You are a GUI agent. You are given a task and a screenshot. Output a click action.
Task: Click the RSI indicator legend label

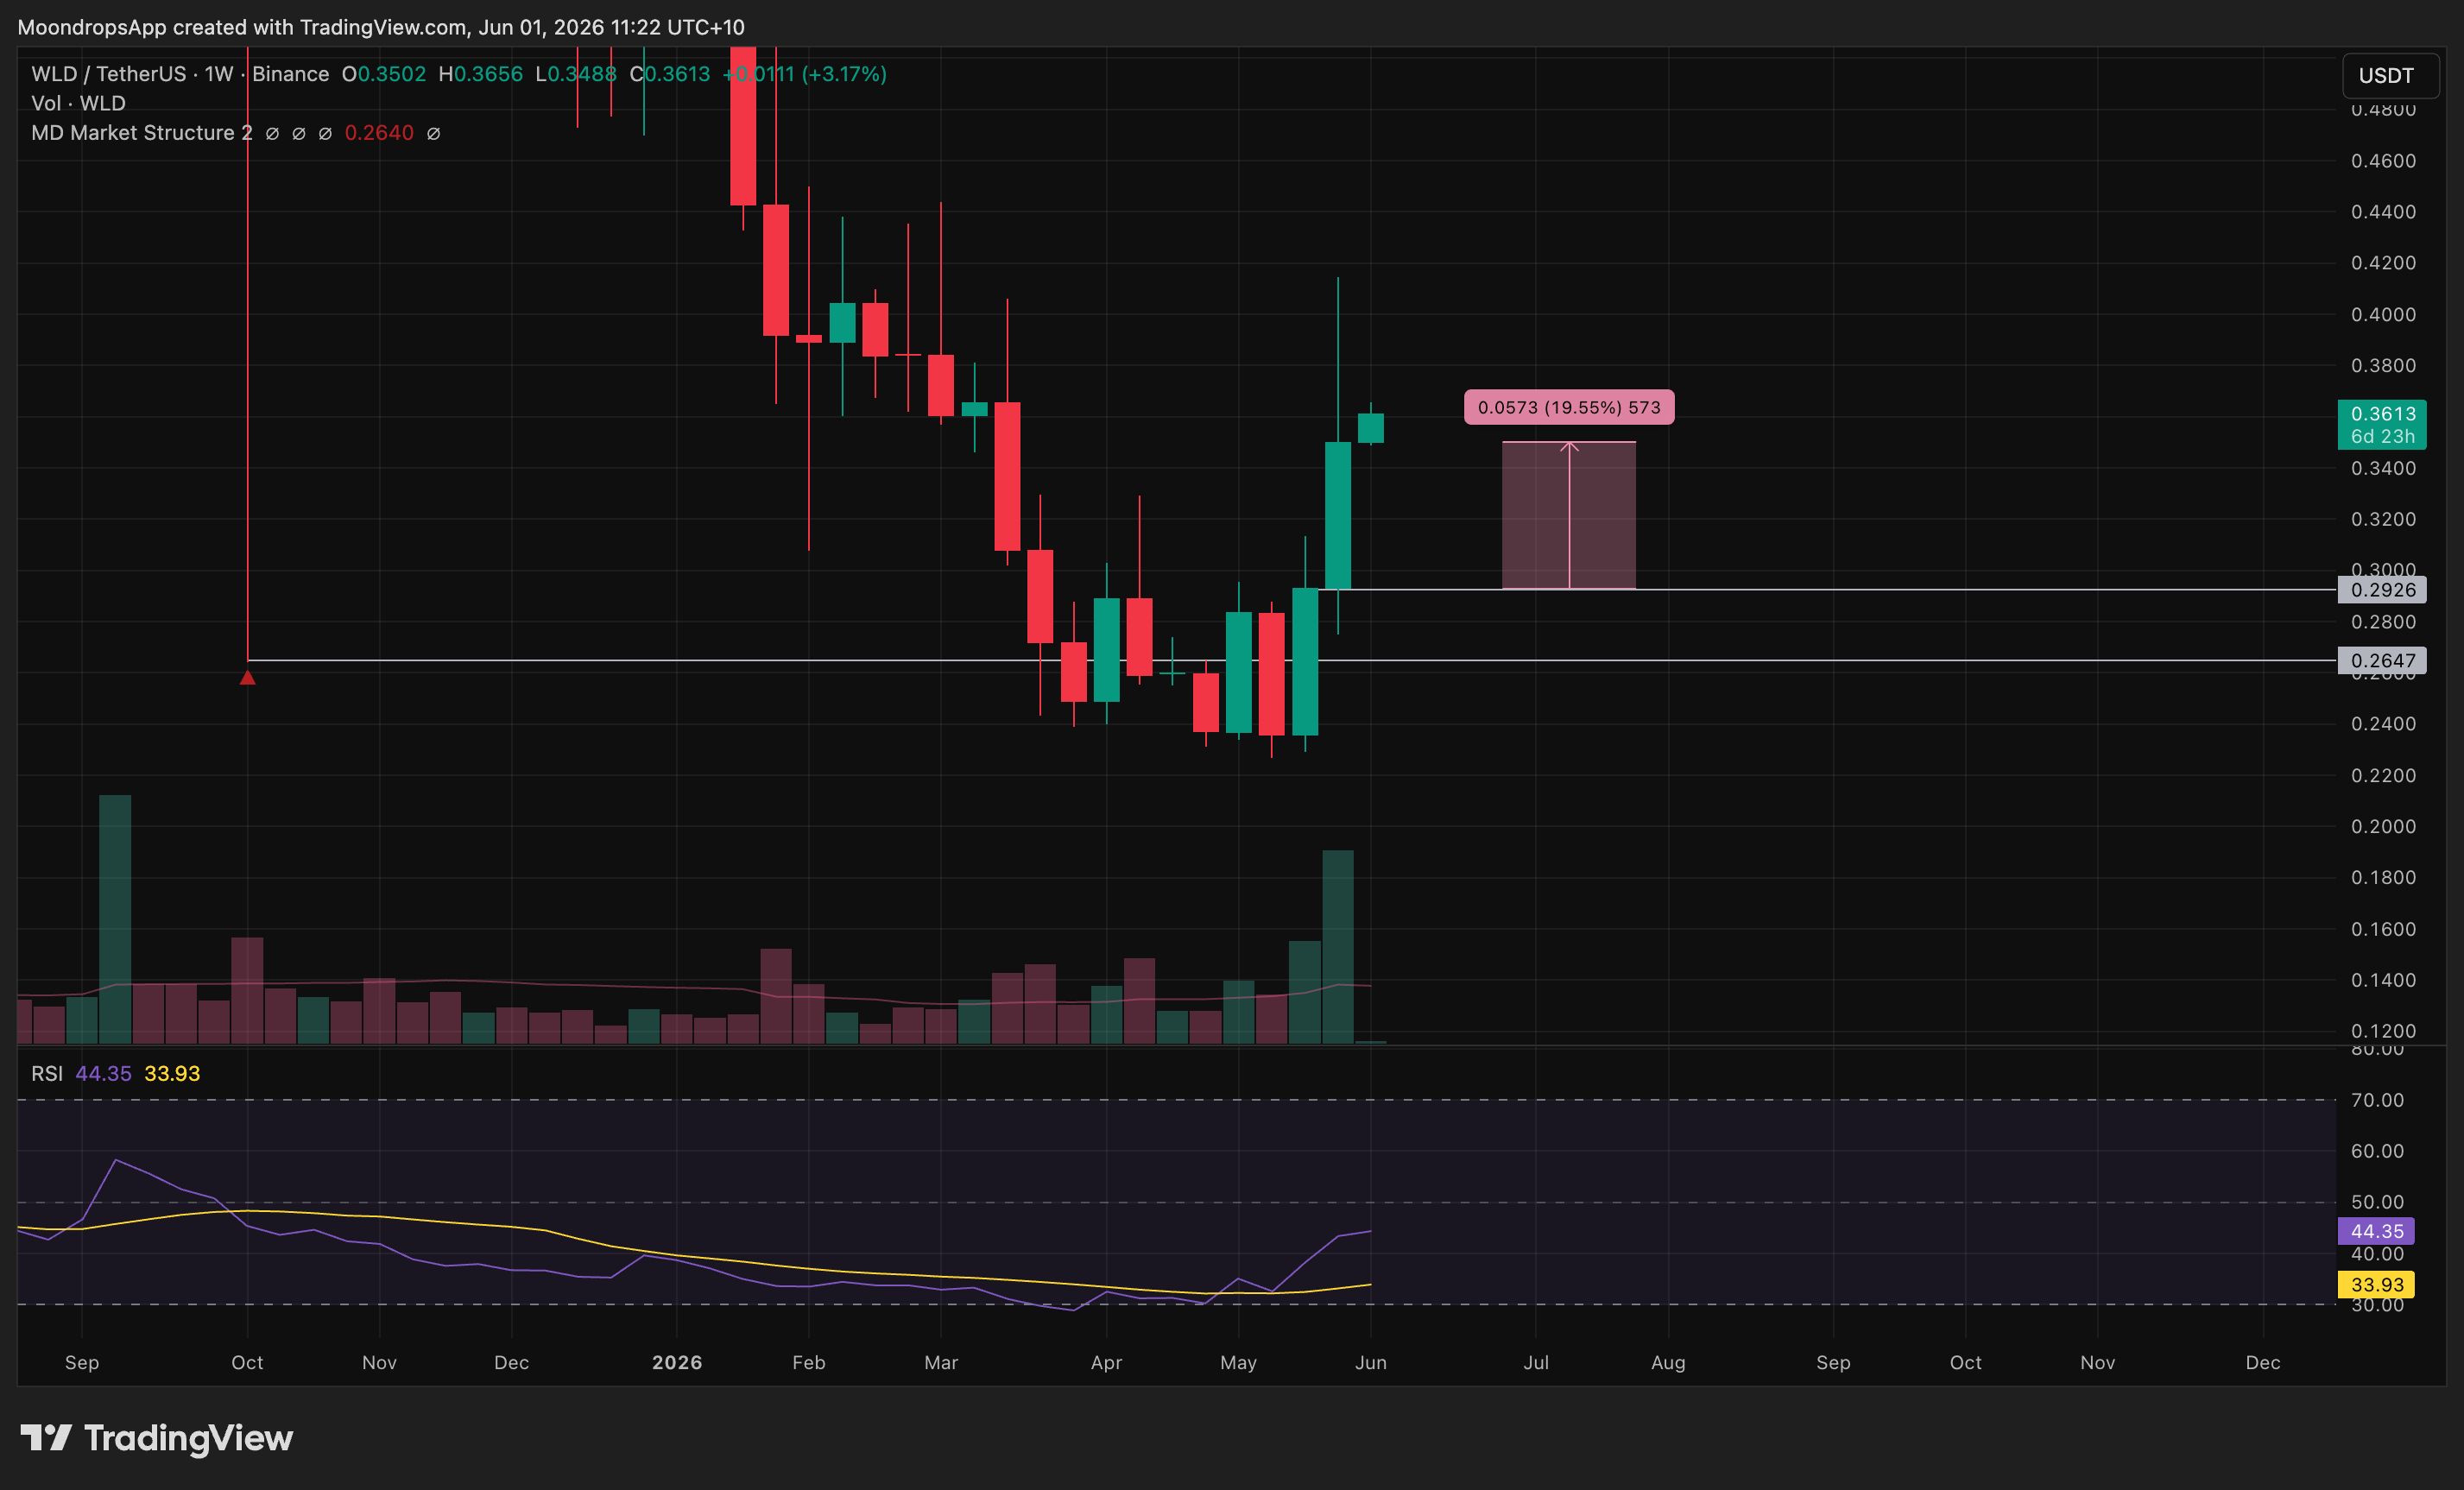47,1073
